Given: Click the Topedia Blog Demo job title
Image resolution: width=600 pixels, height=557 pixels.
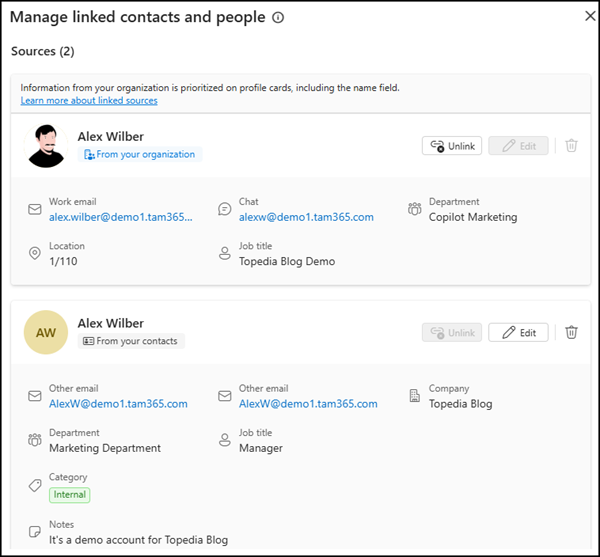Looking at the screenshot, I should 287,261.
